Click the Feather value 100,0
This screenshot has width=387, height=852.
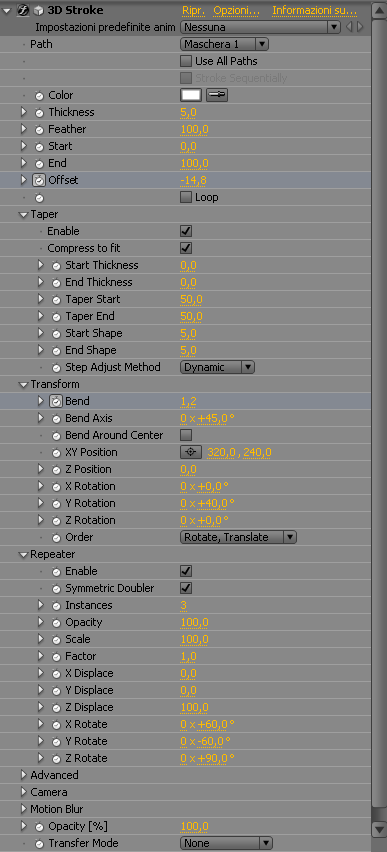point(195,129)
